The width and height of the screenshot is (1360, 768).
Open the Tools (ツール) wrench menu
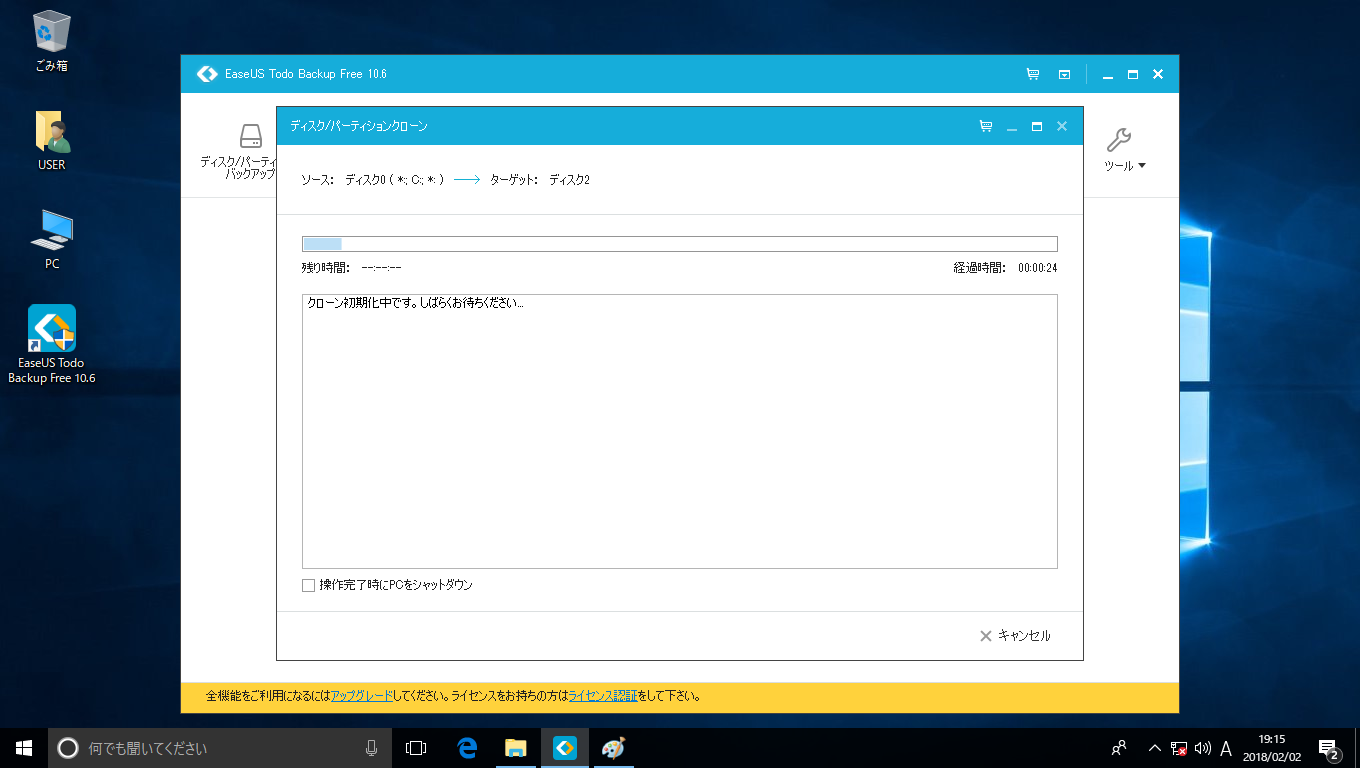1124,150
